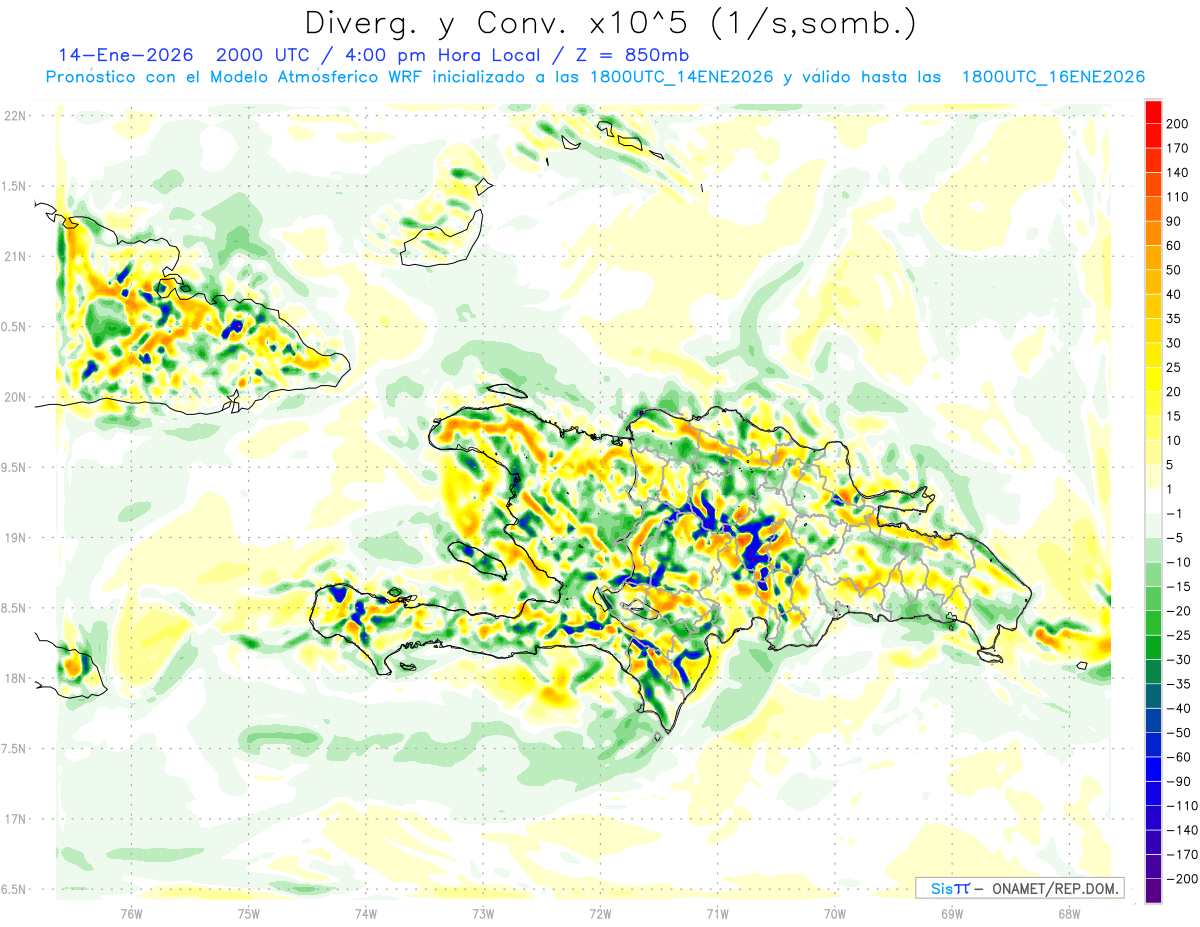This screenshot has width=1200, height=927.
Task: Click the '68W' longitude label
Action: [x=1069, y=913]
